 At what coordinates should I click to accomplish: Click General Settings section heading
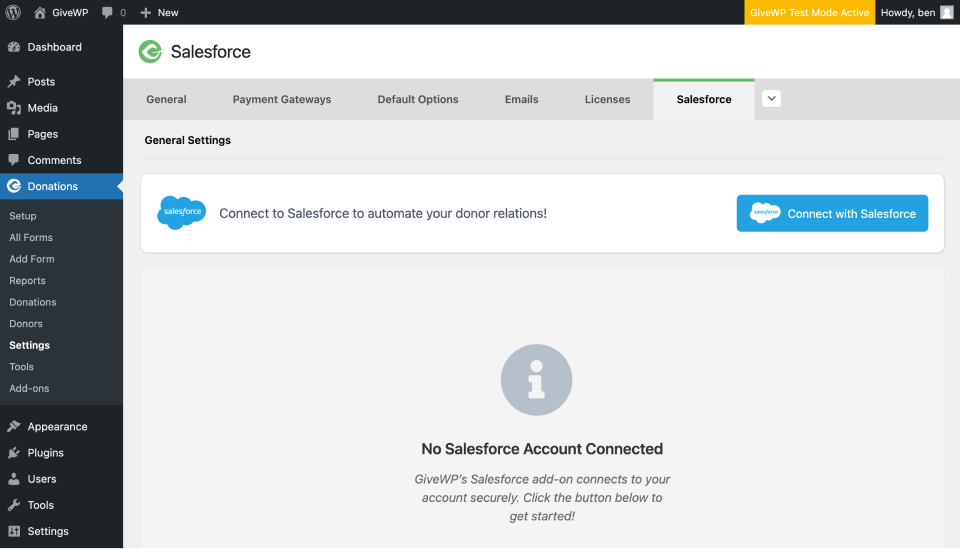[x=187, y=140]
